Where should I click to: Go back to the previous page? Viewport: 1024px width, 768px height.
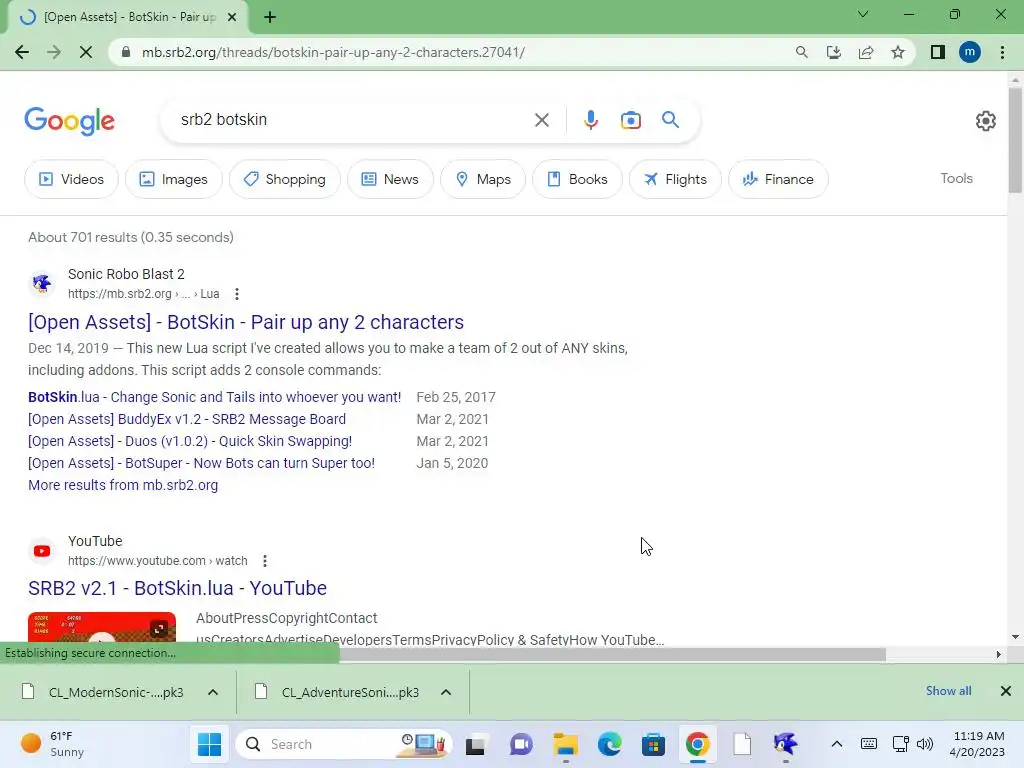(x=22, y=52)
